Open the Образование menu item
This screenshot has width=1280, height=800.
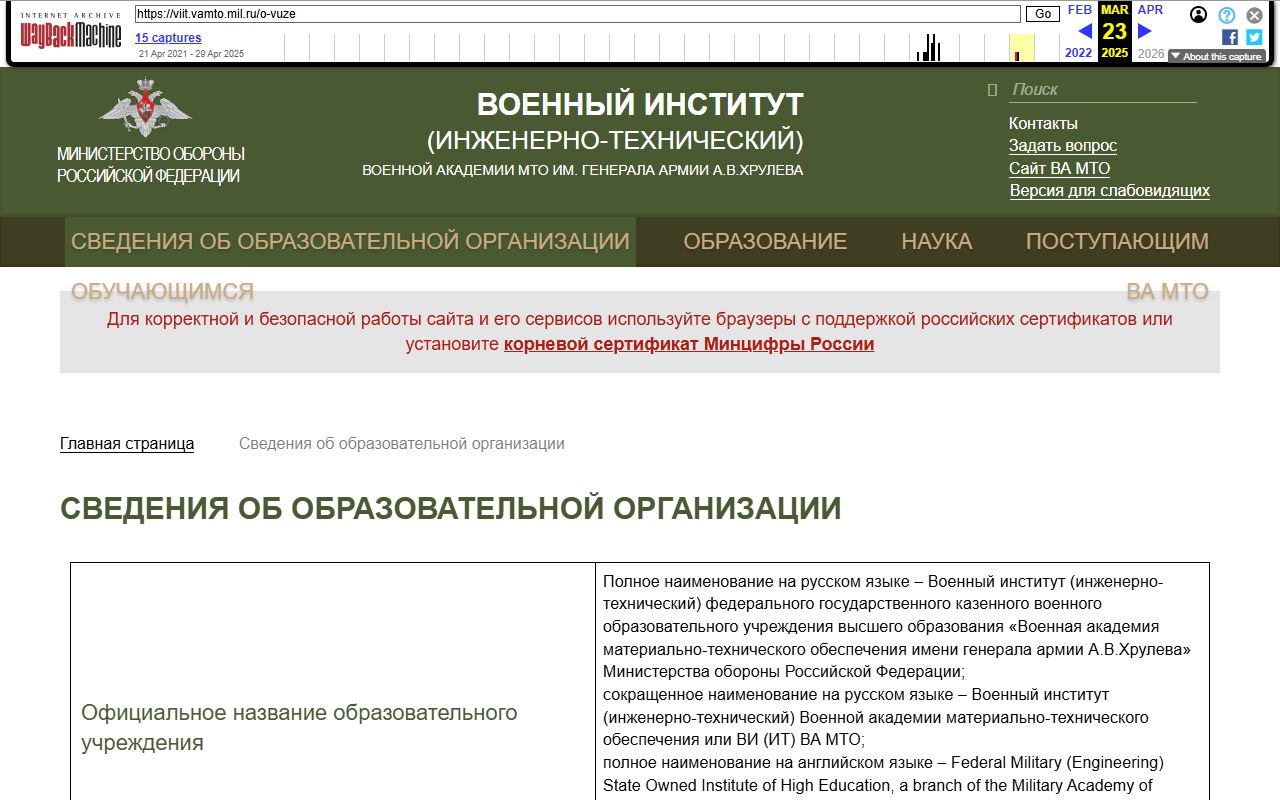pyautogui.click(x=765, y=241)
